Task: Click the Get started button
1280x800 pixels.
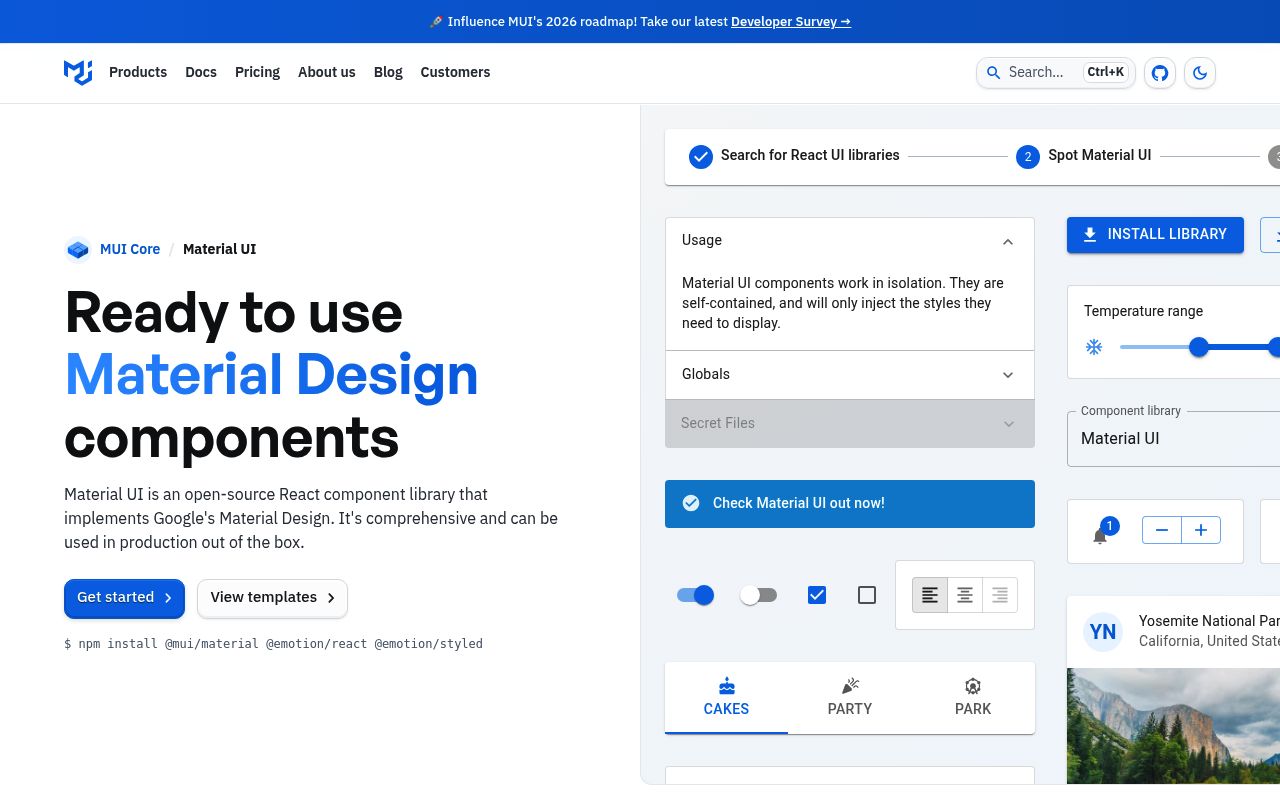Action: click(124, 598)
